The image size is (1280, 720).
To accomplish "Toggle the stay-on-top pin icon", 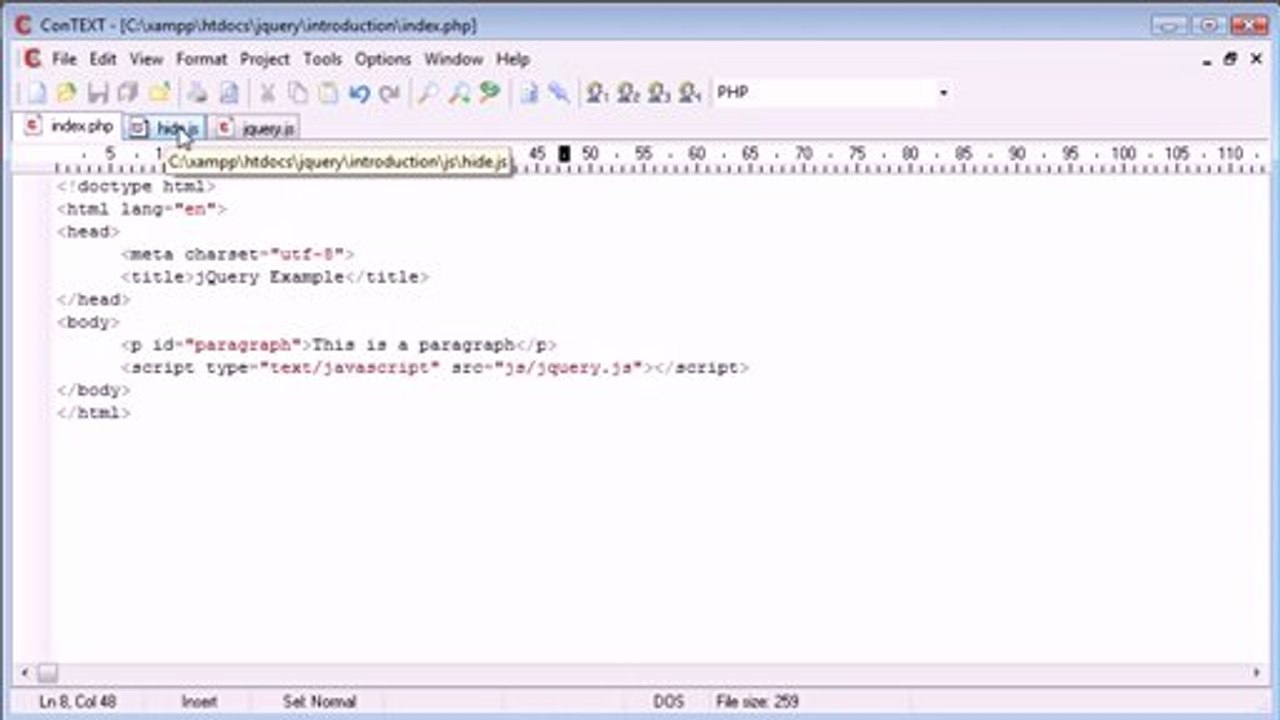I will tap(559, 93).
